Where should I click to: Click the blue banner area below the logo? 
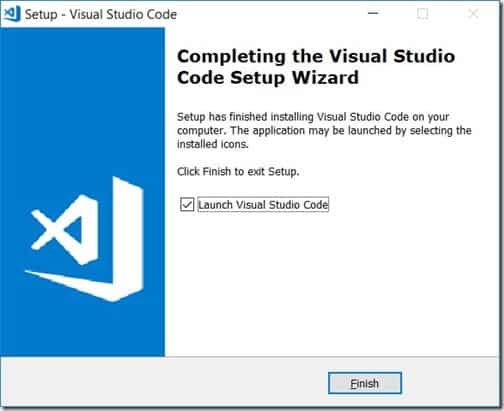[82, 330]
